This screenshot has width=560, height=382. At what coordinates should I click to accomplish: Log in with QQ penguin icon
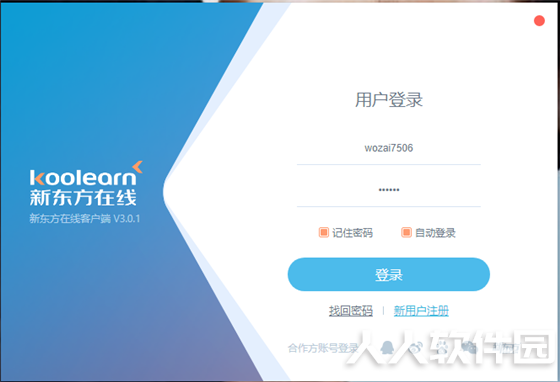pos(387,347)
